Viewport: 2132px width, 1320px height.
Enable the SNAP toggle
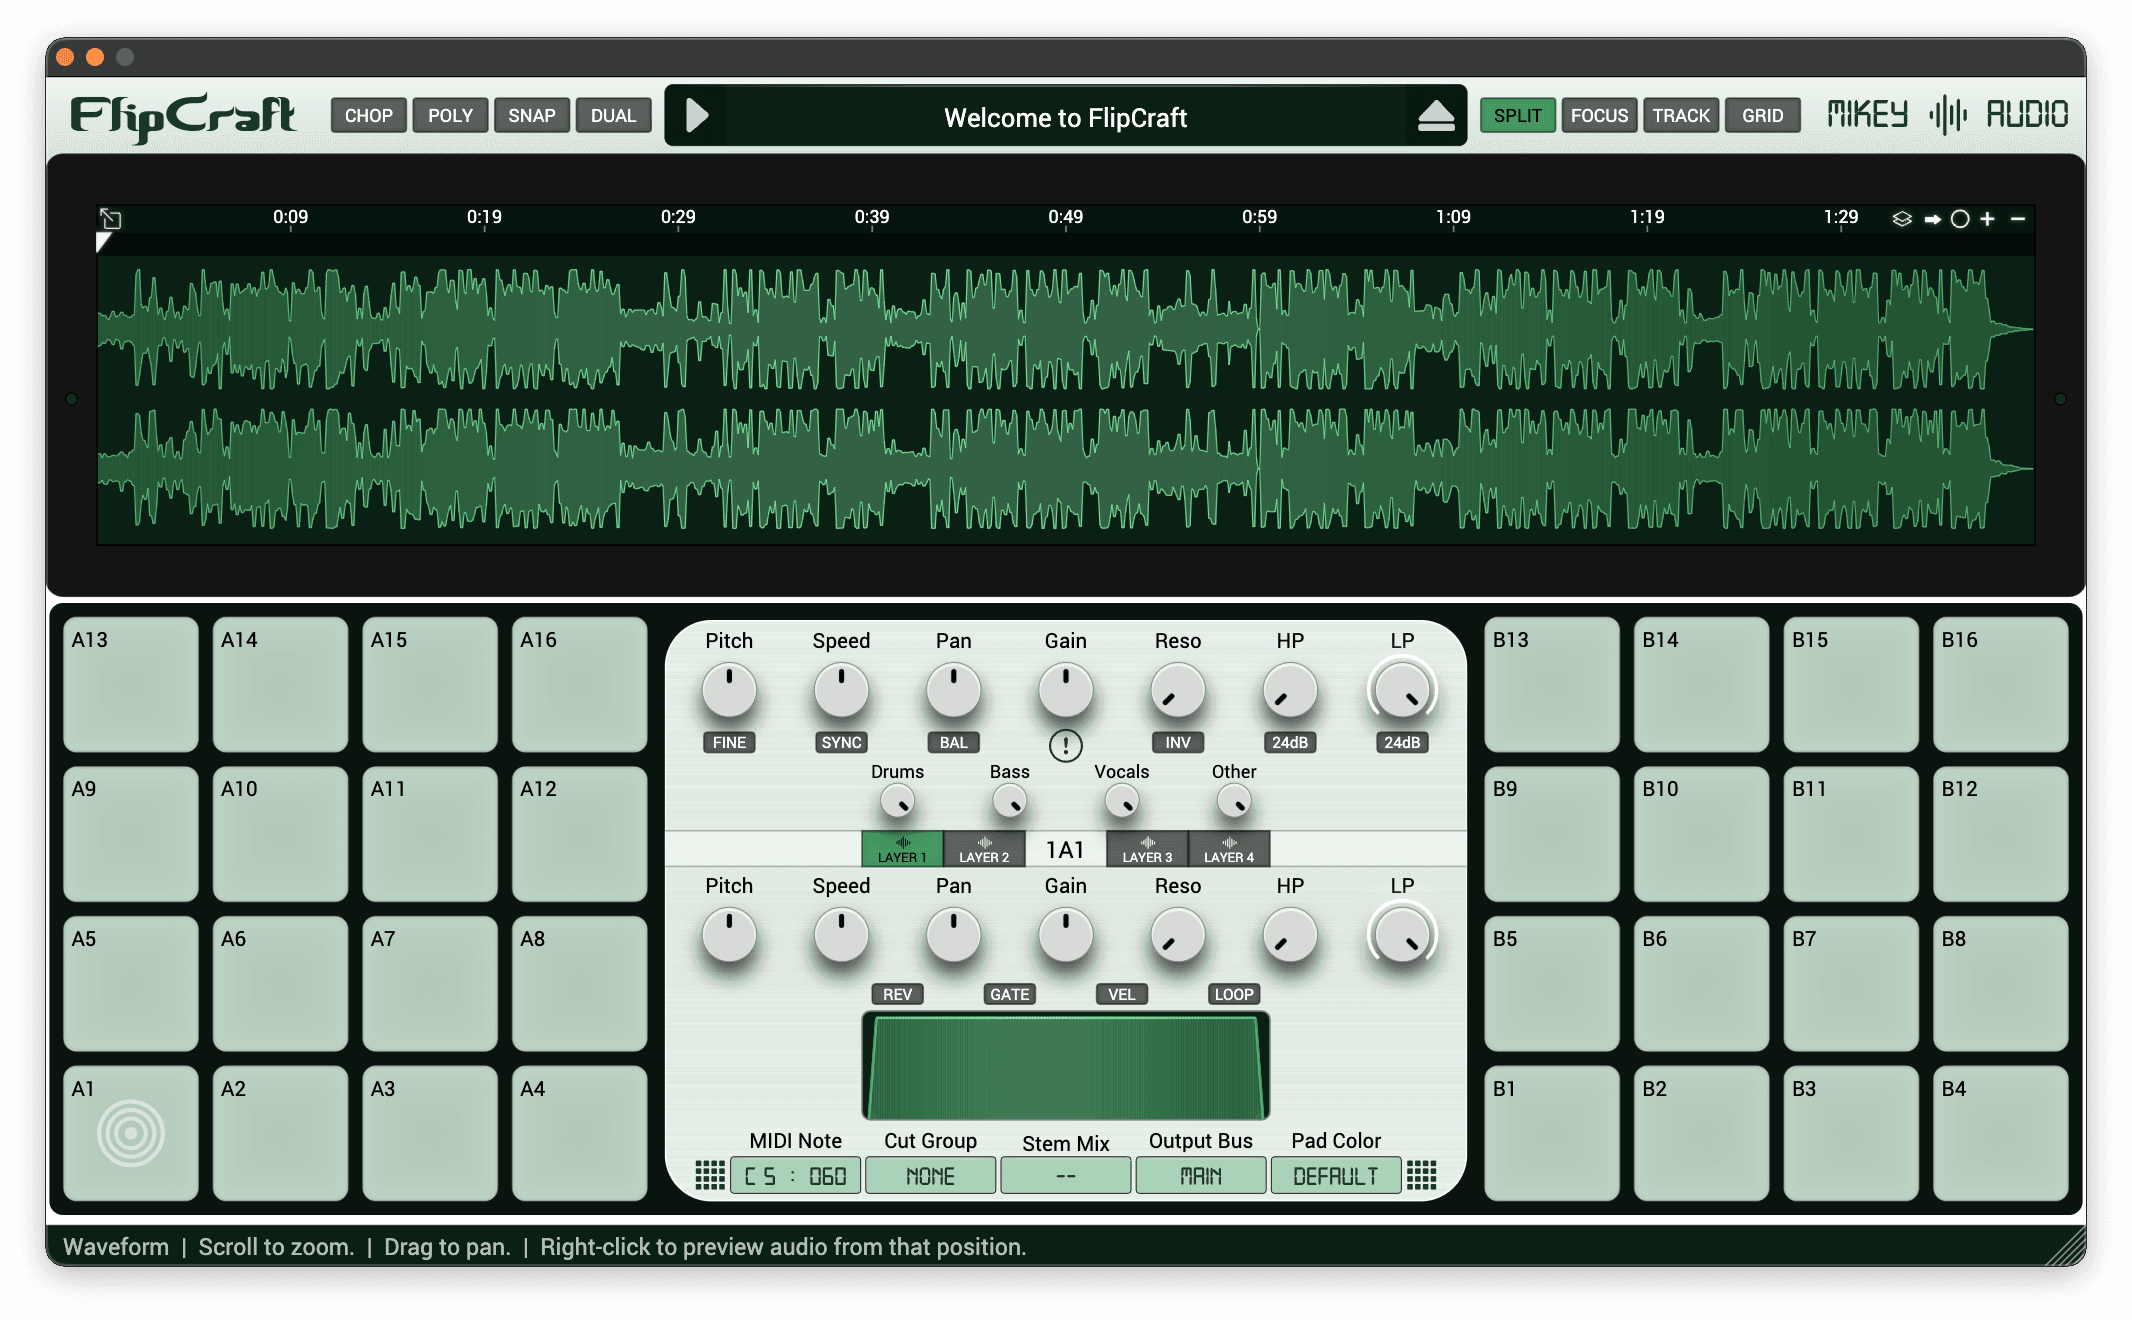tap(531, 116)
